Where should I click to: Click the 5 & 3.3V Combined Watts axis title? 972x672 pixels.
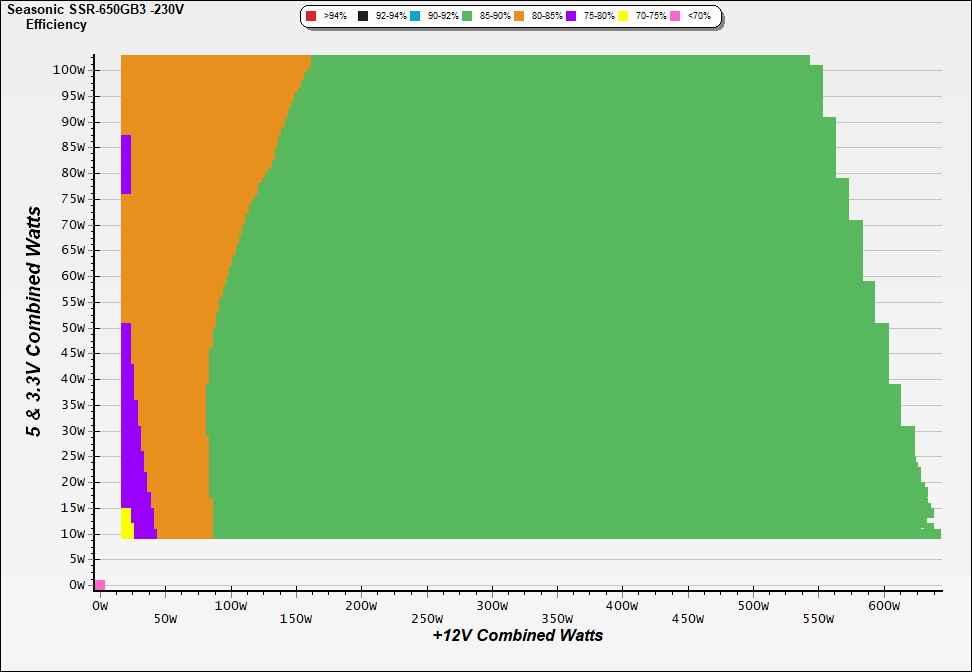coord(34,322)
